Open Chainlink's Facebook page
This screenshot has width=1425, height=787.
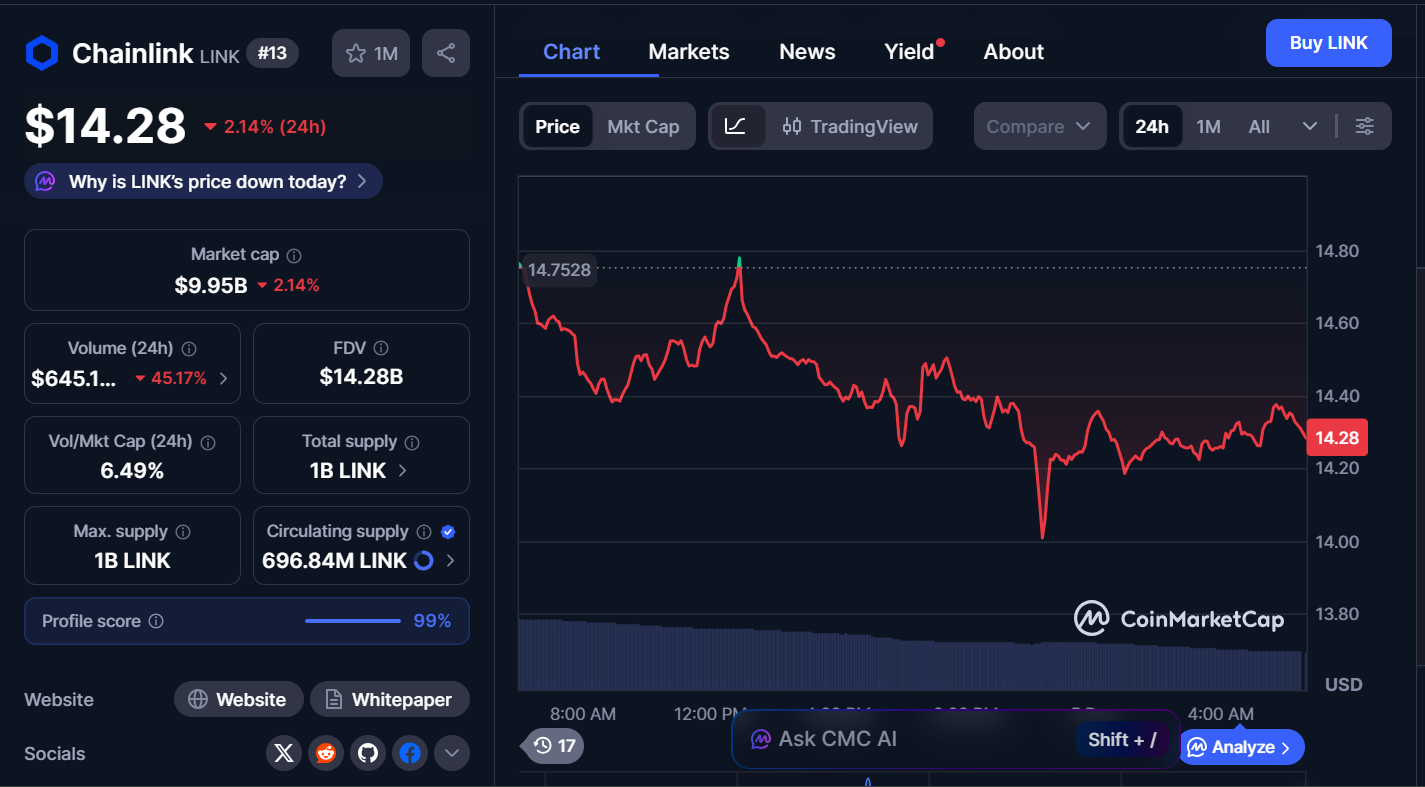pos(410,753)
